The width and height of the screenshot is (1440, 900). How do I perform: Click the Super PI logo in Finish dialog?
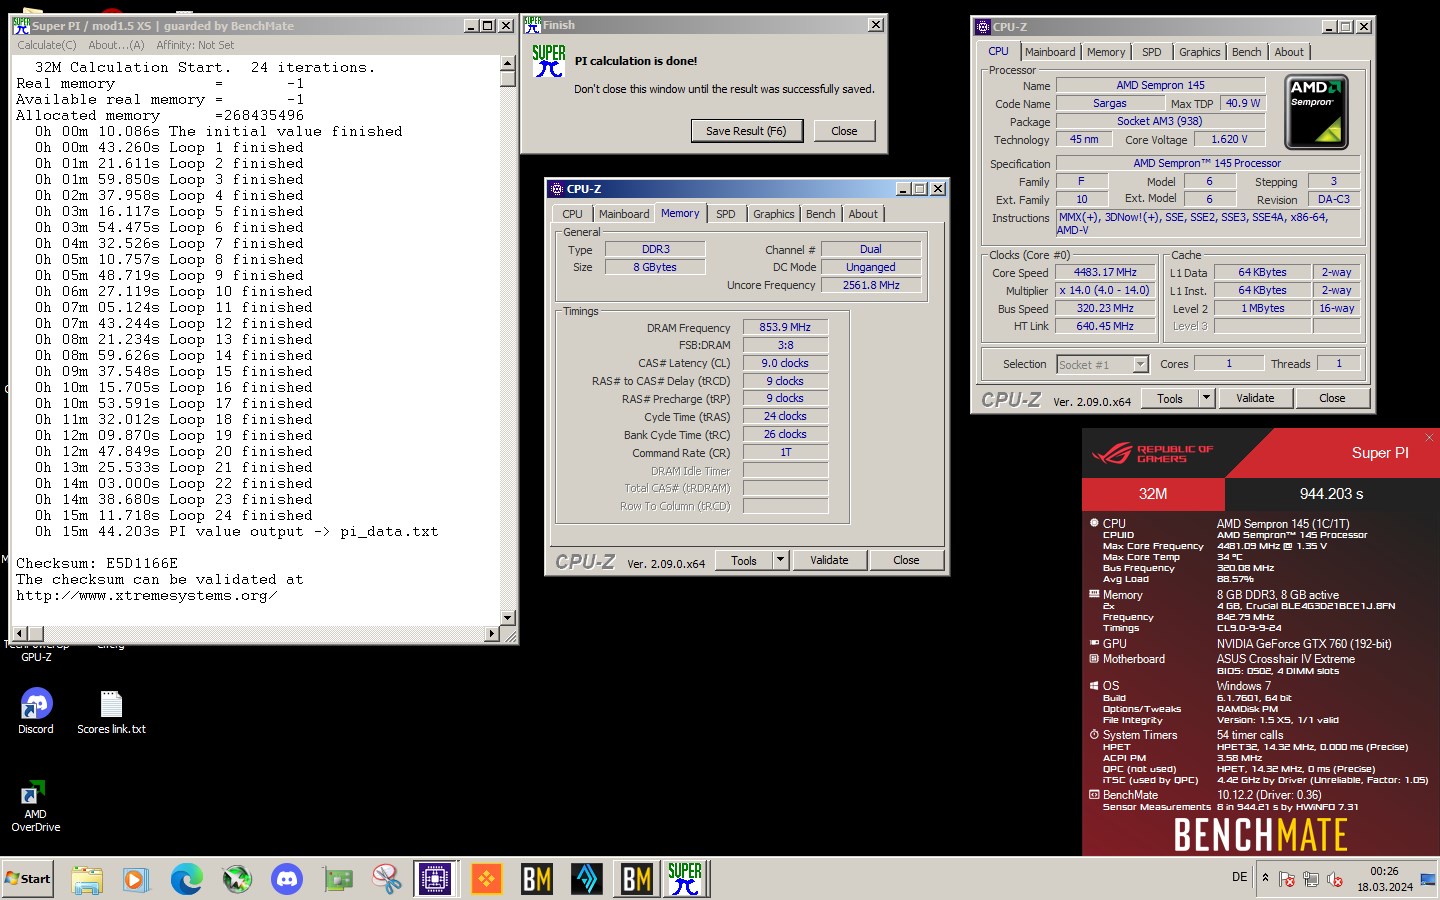(548, 61)
